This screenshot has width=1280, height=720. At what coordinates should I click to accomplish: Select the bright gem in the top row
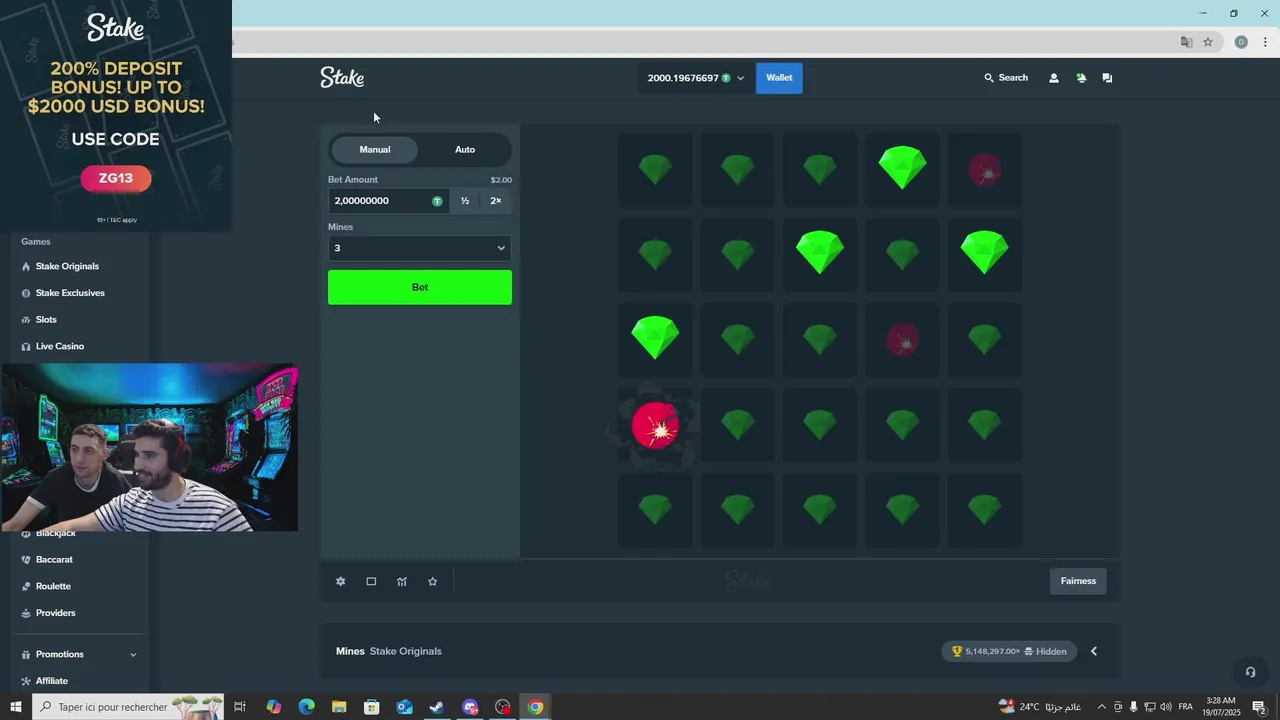click(902, 169)
